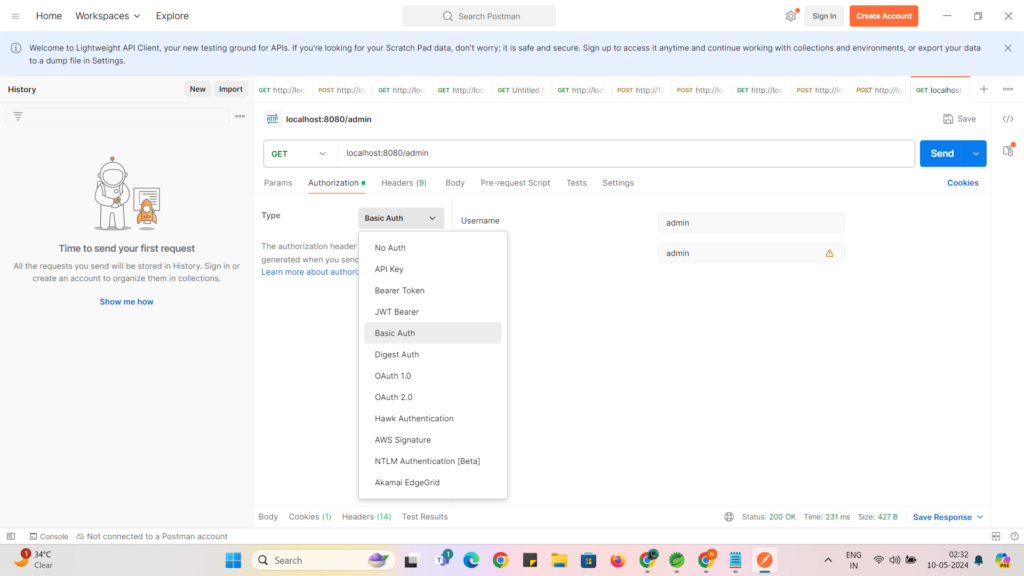Open the Windows Start menu
This screenshot has height=576, width=1024.
(x=233, y=560)
